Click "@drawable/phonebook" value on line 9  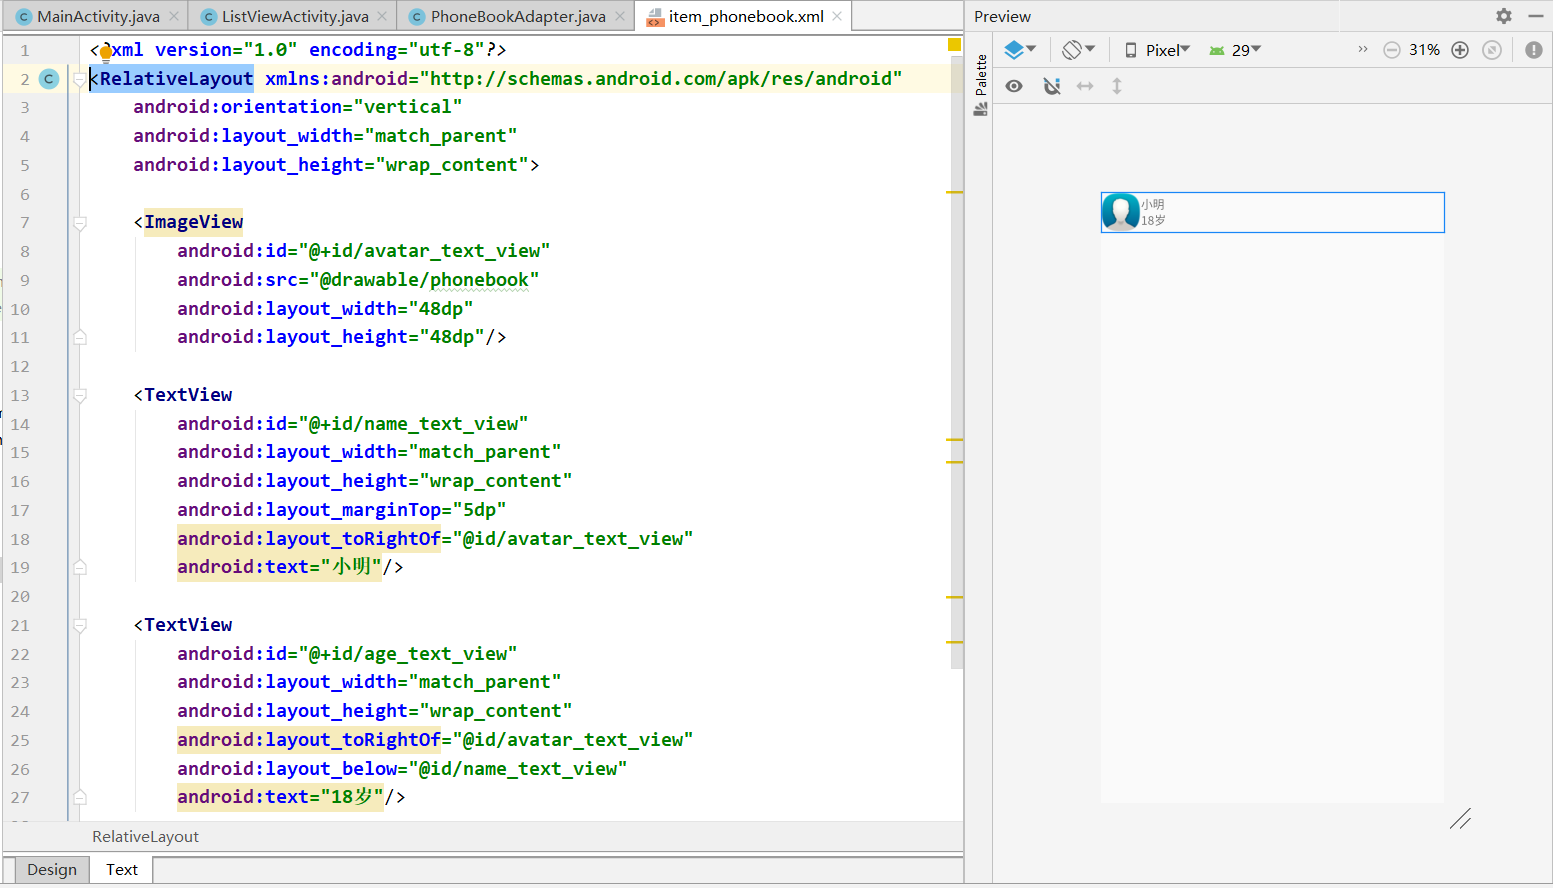point(424,280)
